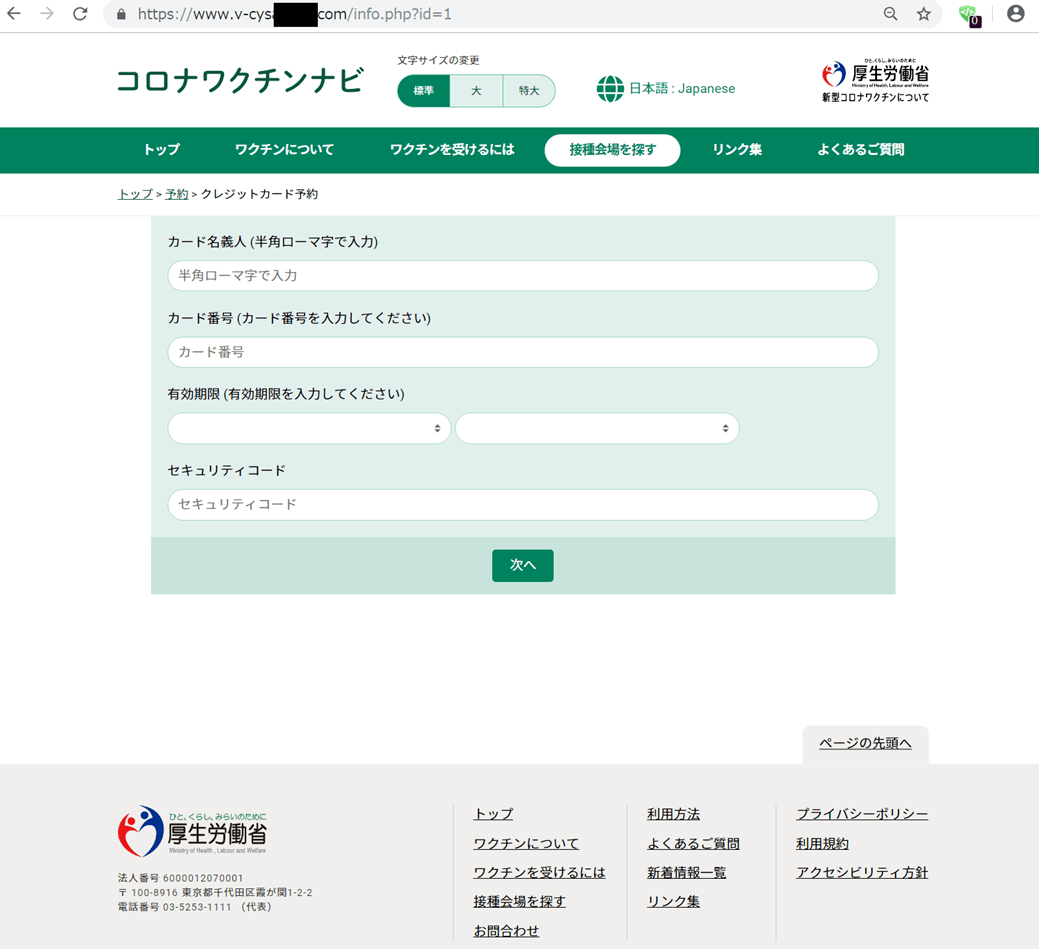Screen dimensions: 1039x949
Task: Bookmark page with star icon
Action: tap(923, 14)
